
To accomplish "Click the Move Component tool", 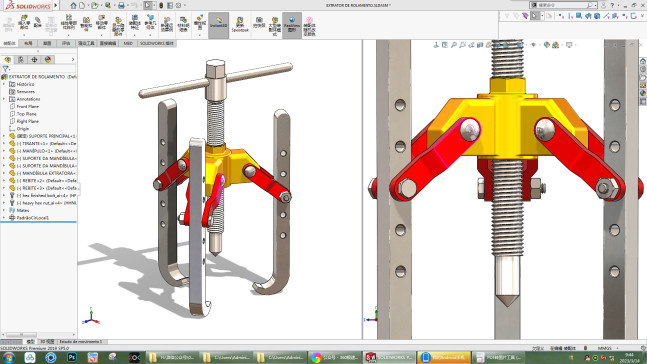I will [x=102, y=25].
